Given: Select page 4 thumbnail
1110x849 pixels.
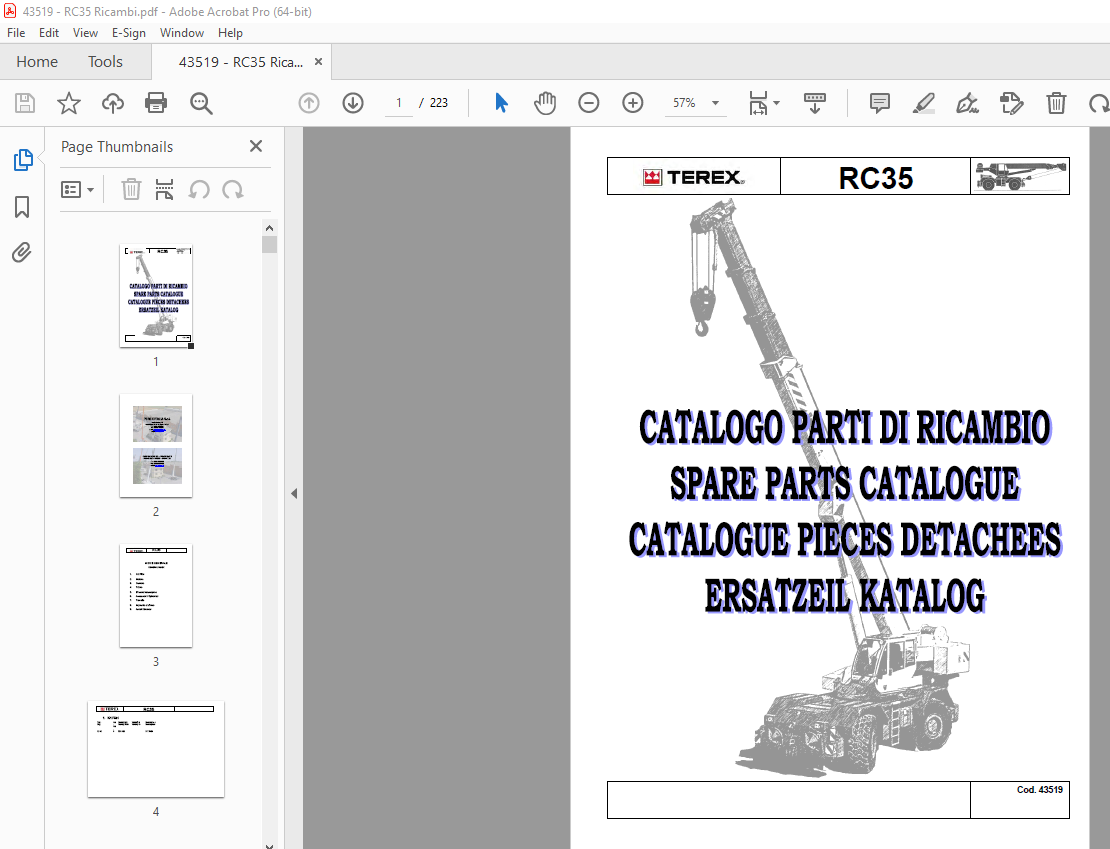Looking at the screenshot, I should (x=156, y=749).
